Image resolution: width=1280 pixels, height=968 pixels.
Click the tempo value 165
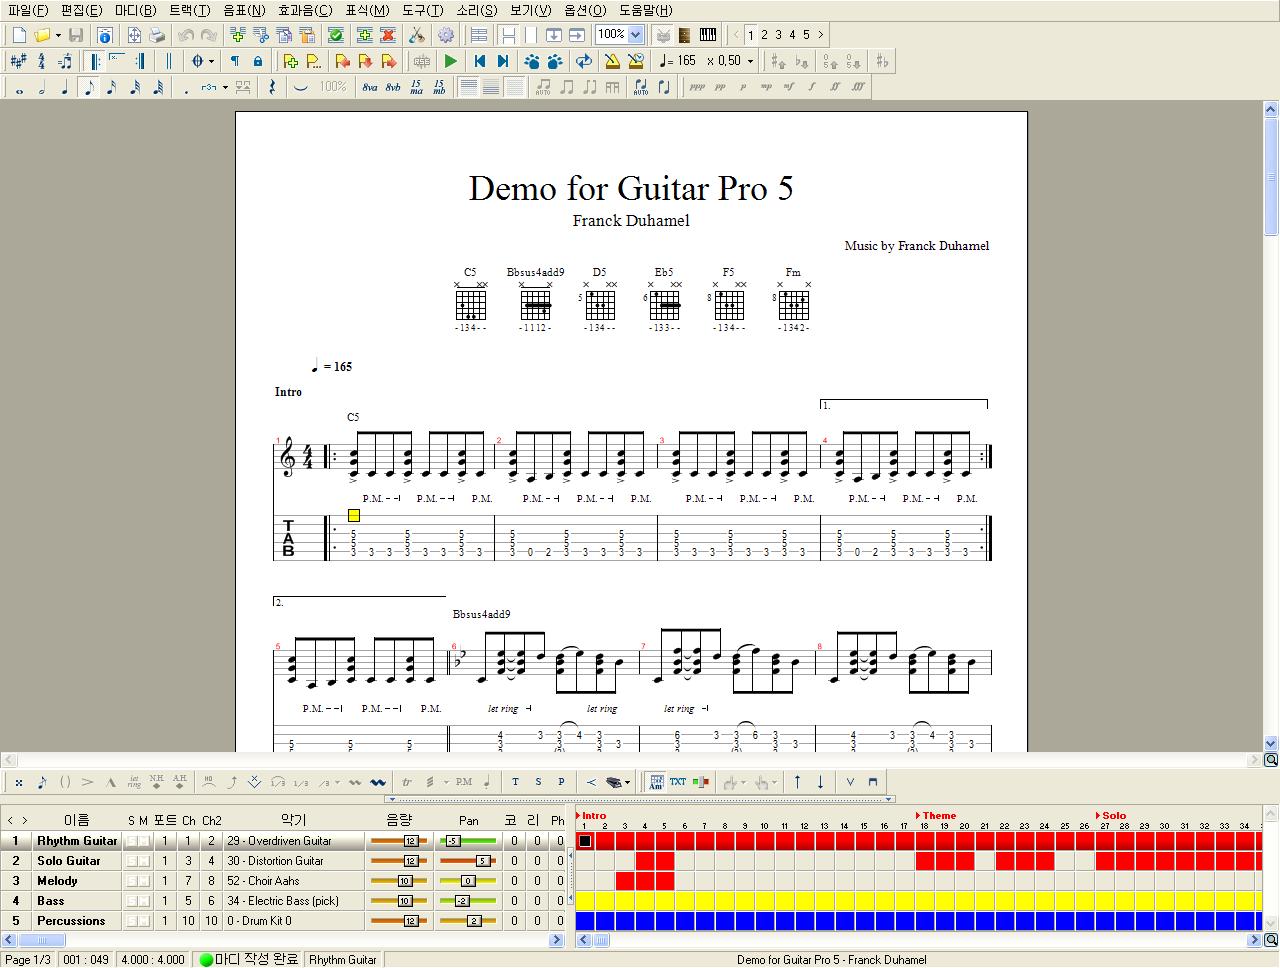click(x=685, y=61)
